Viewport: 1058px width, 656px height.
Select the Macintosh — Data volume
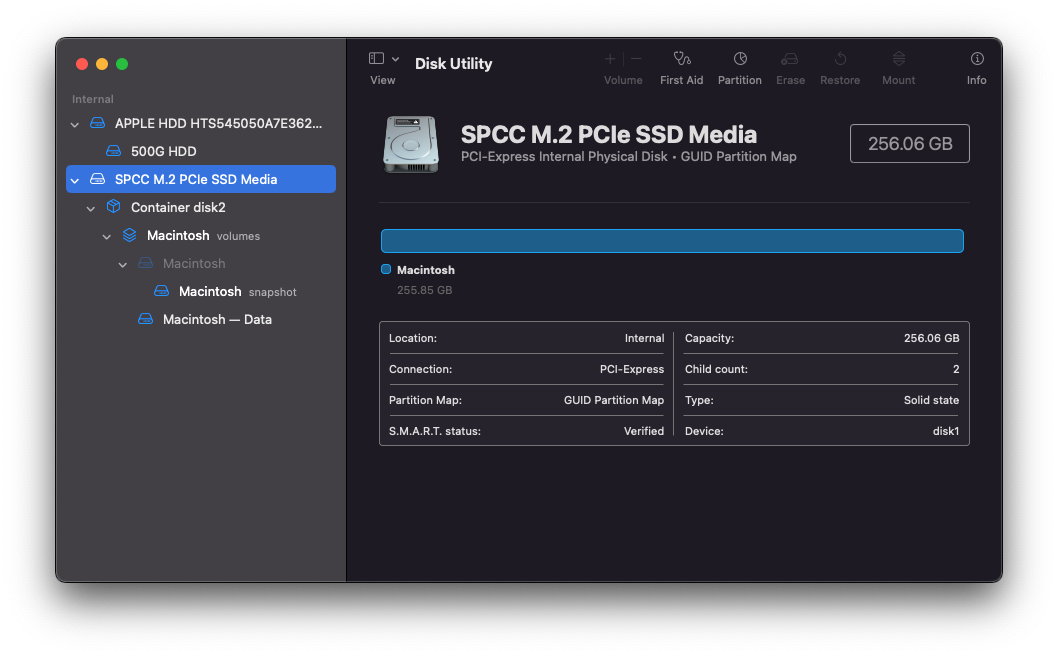pos(217,319)
